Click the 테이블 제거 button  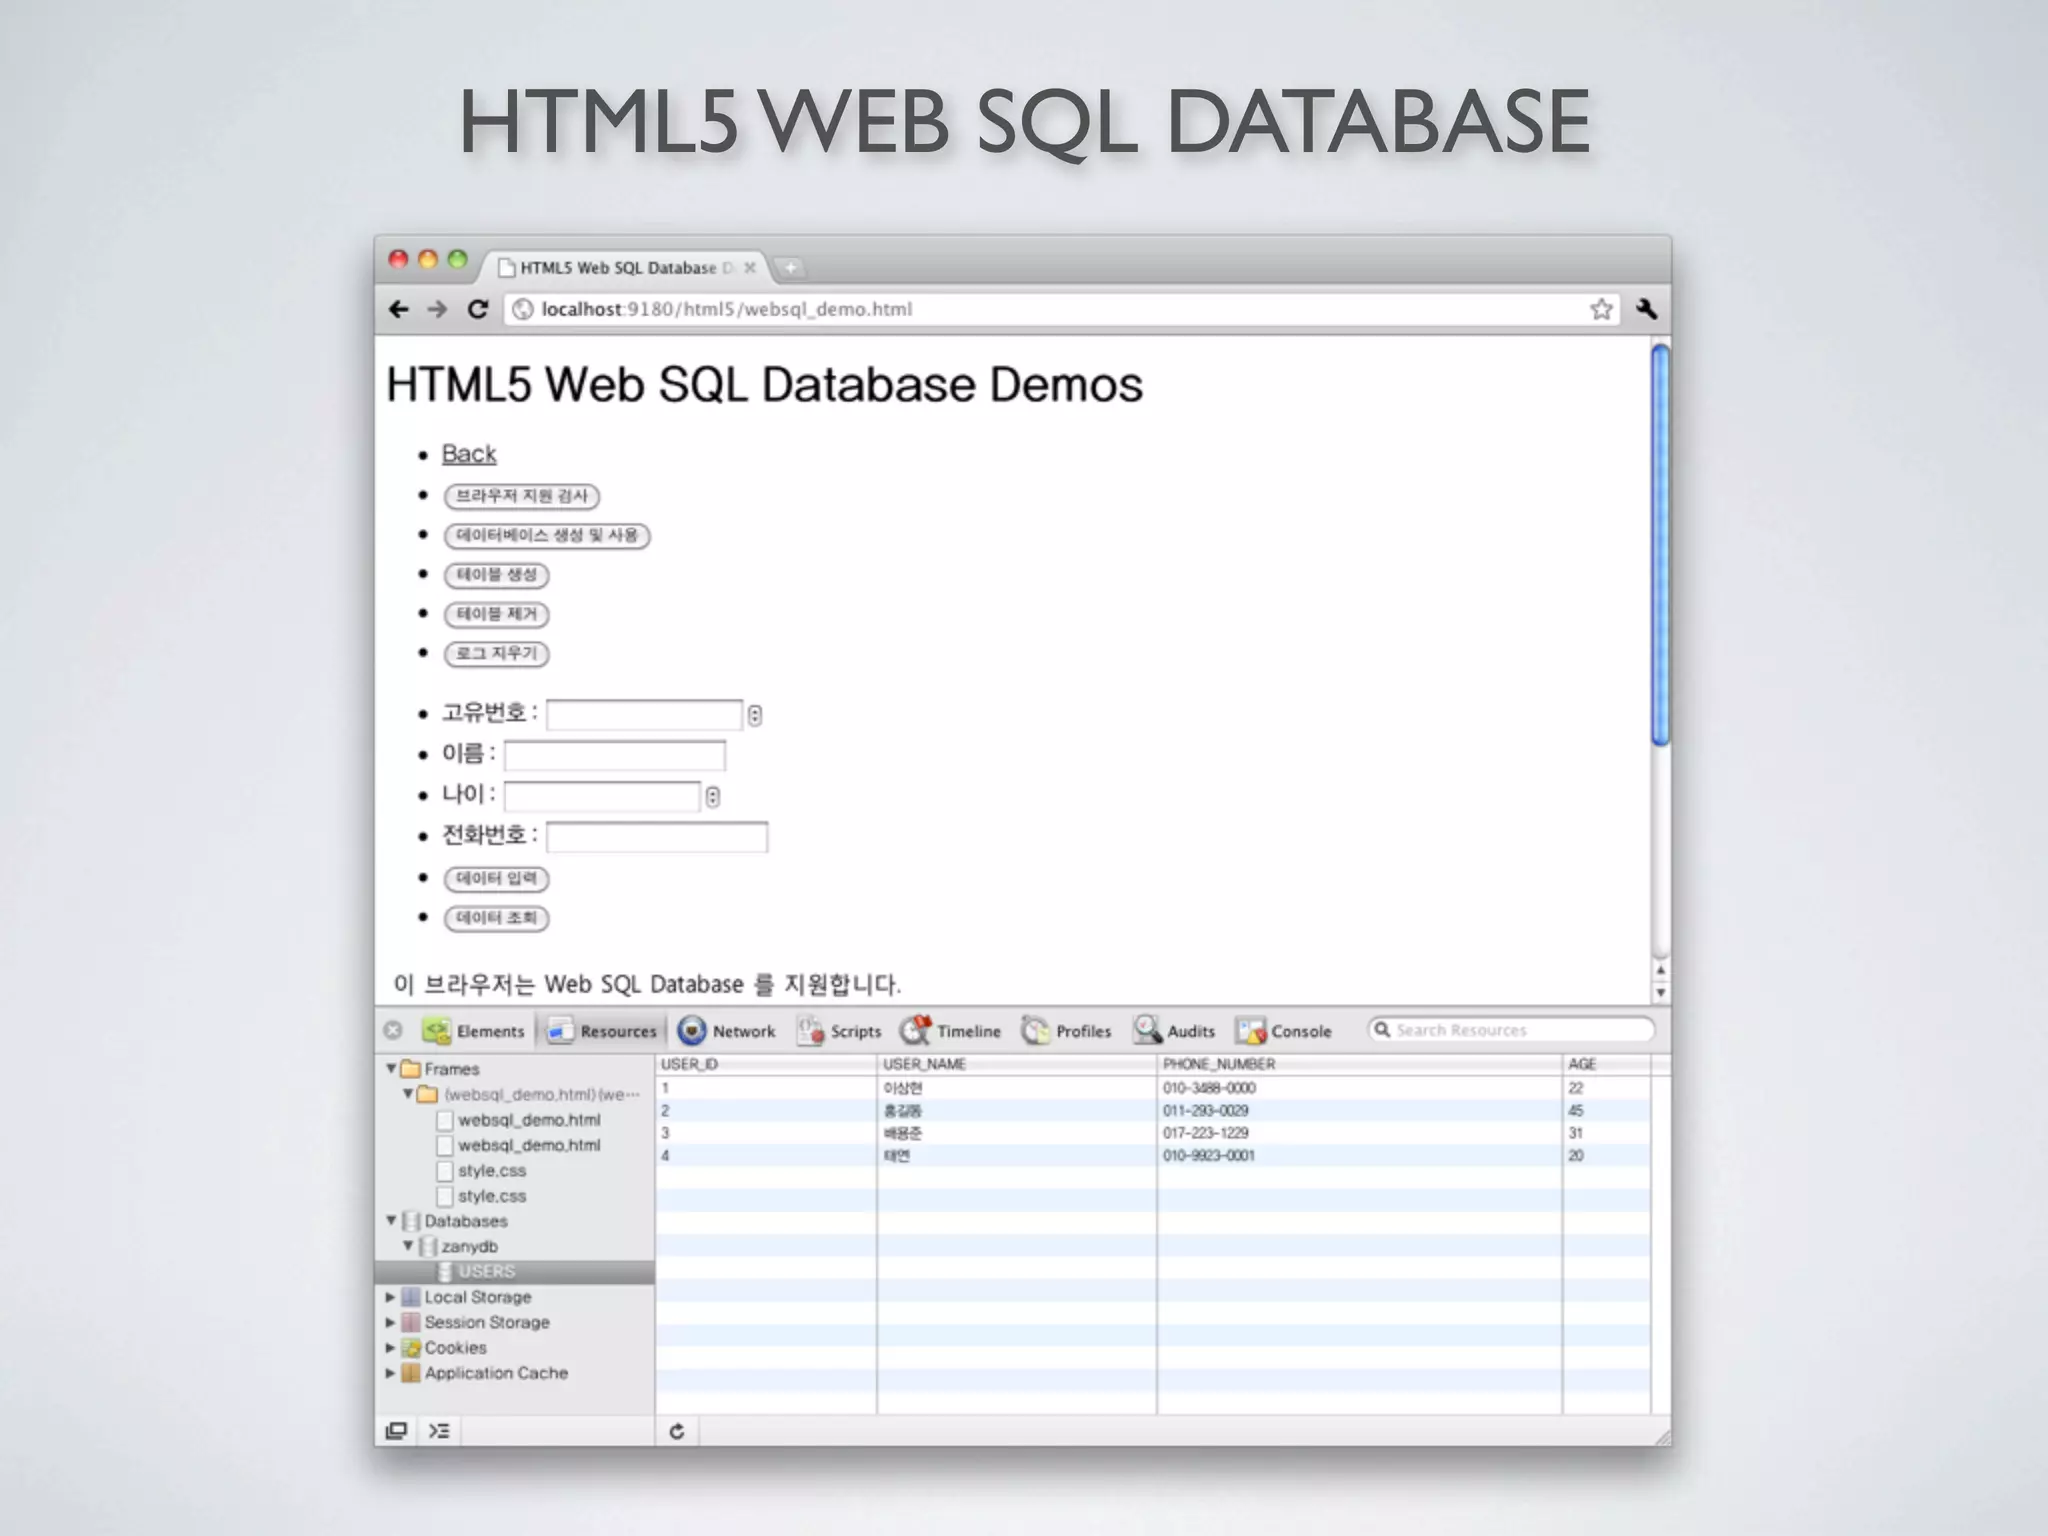497,614
